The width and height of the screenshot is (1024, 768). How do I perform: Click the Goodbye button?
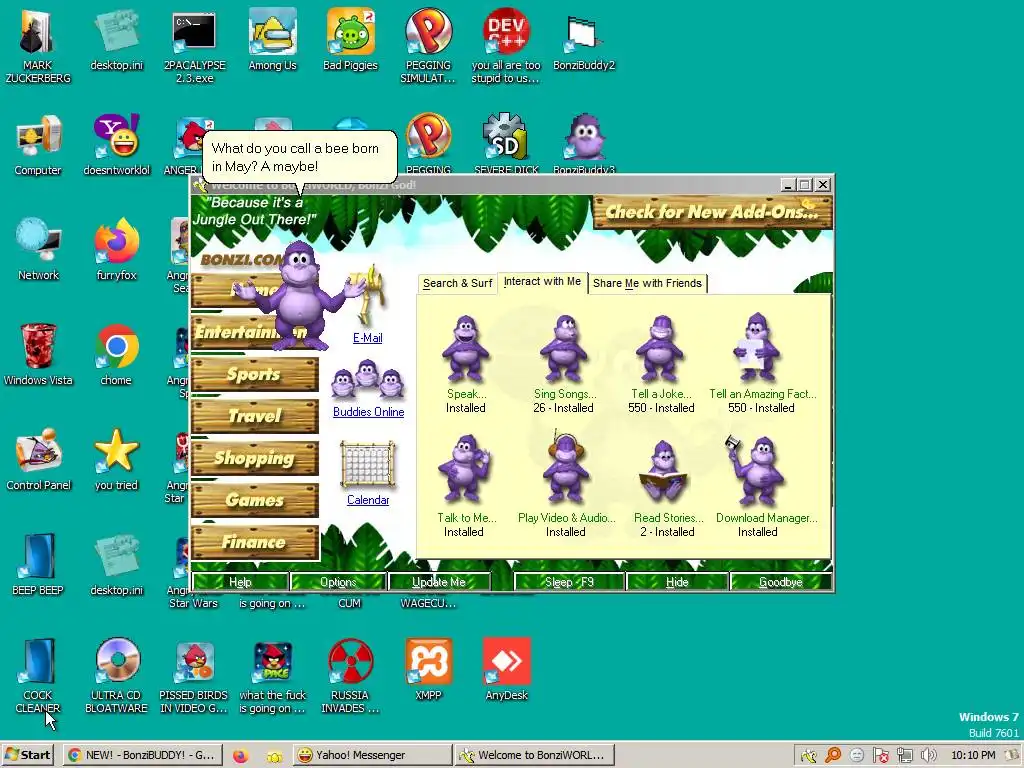point(780,582)
